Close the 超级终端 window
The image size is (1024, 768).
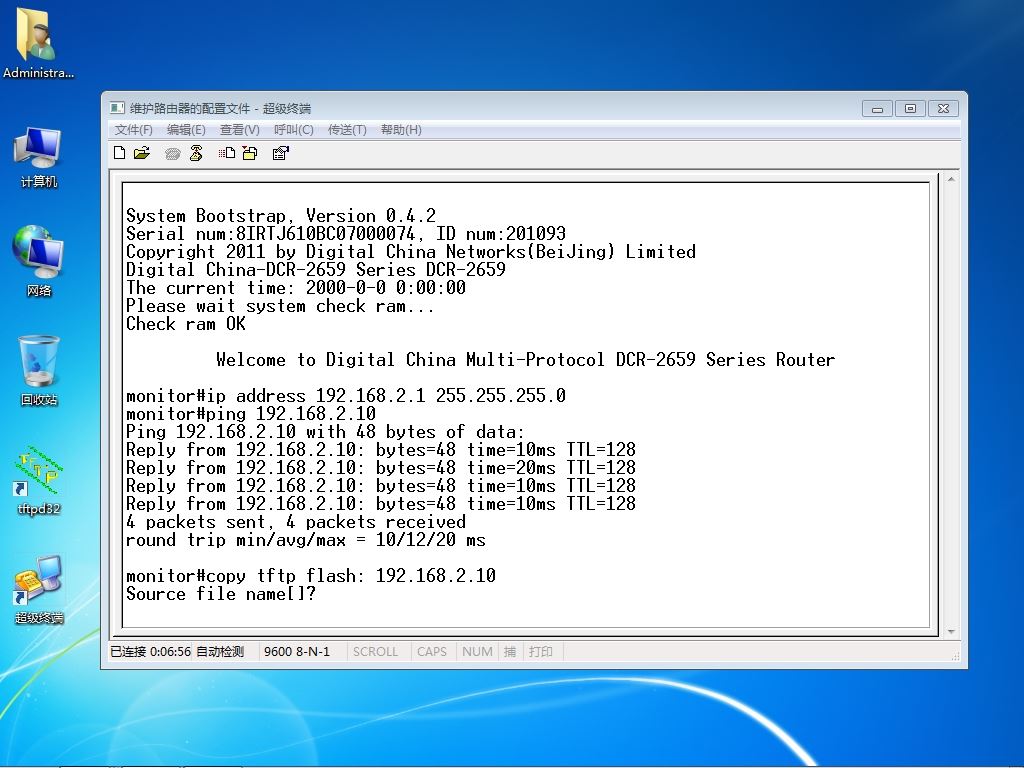pyautogui.click(x=943, y=108)
